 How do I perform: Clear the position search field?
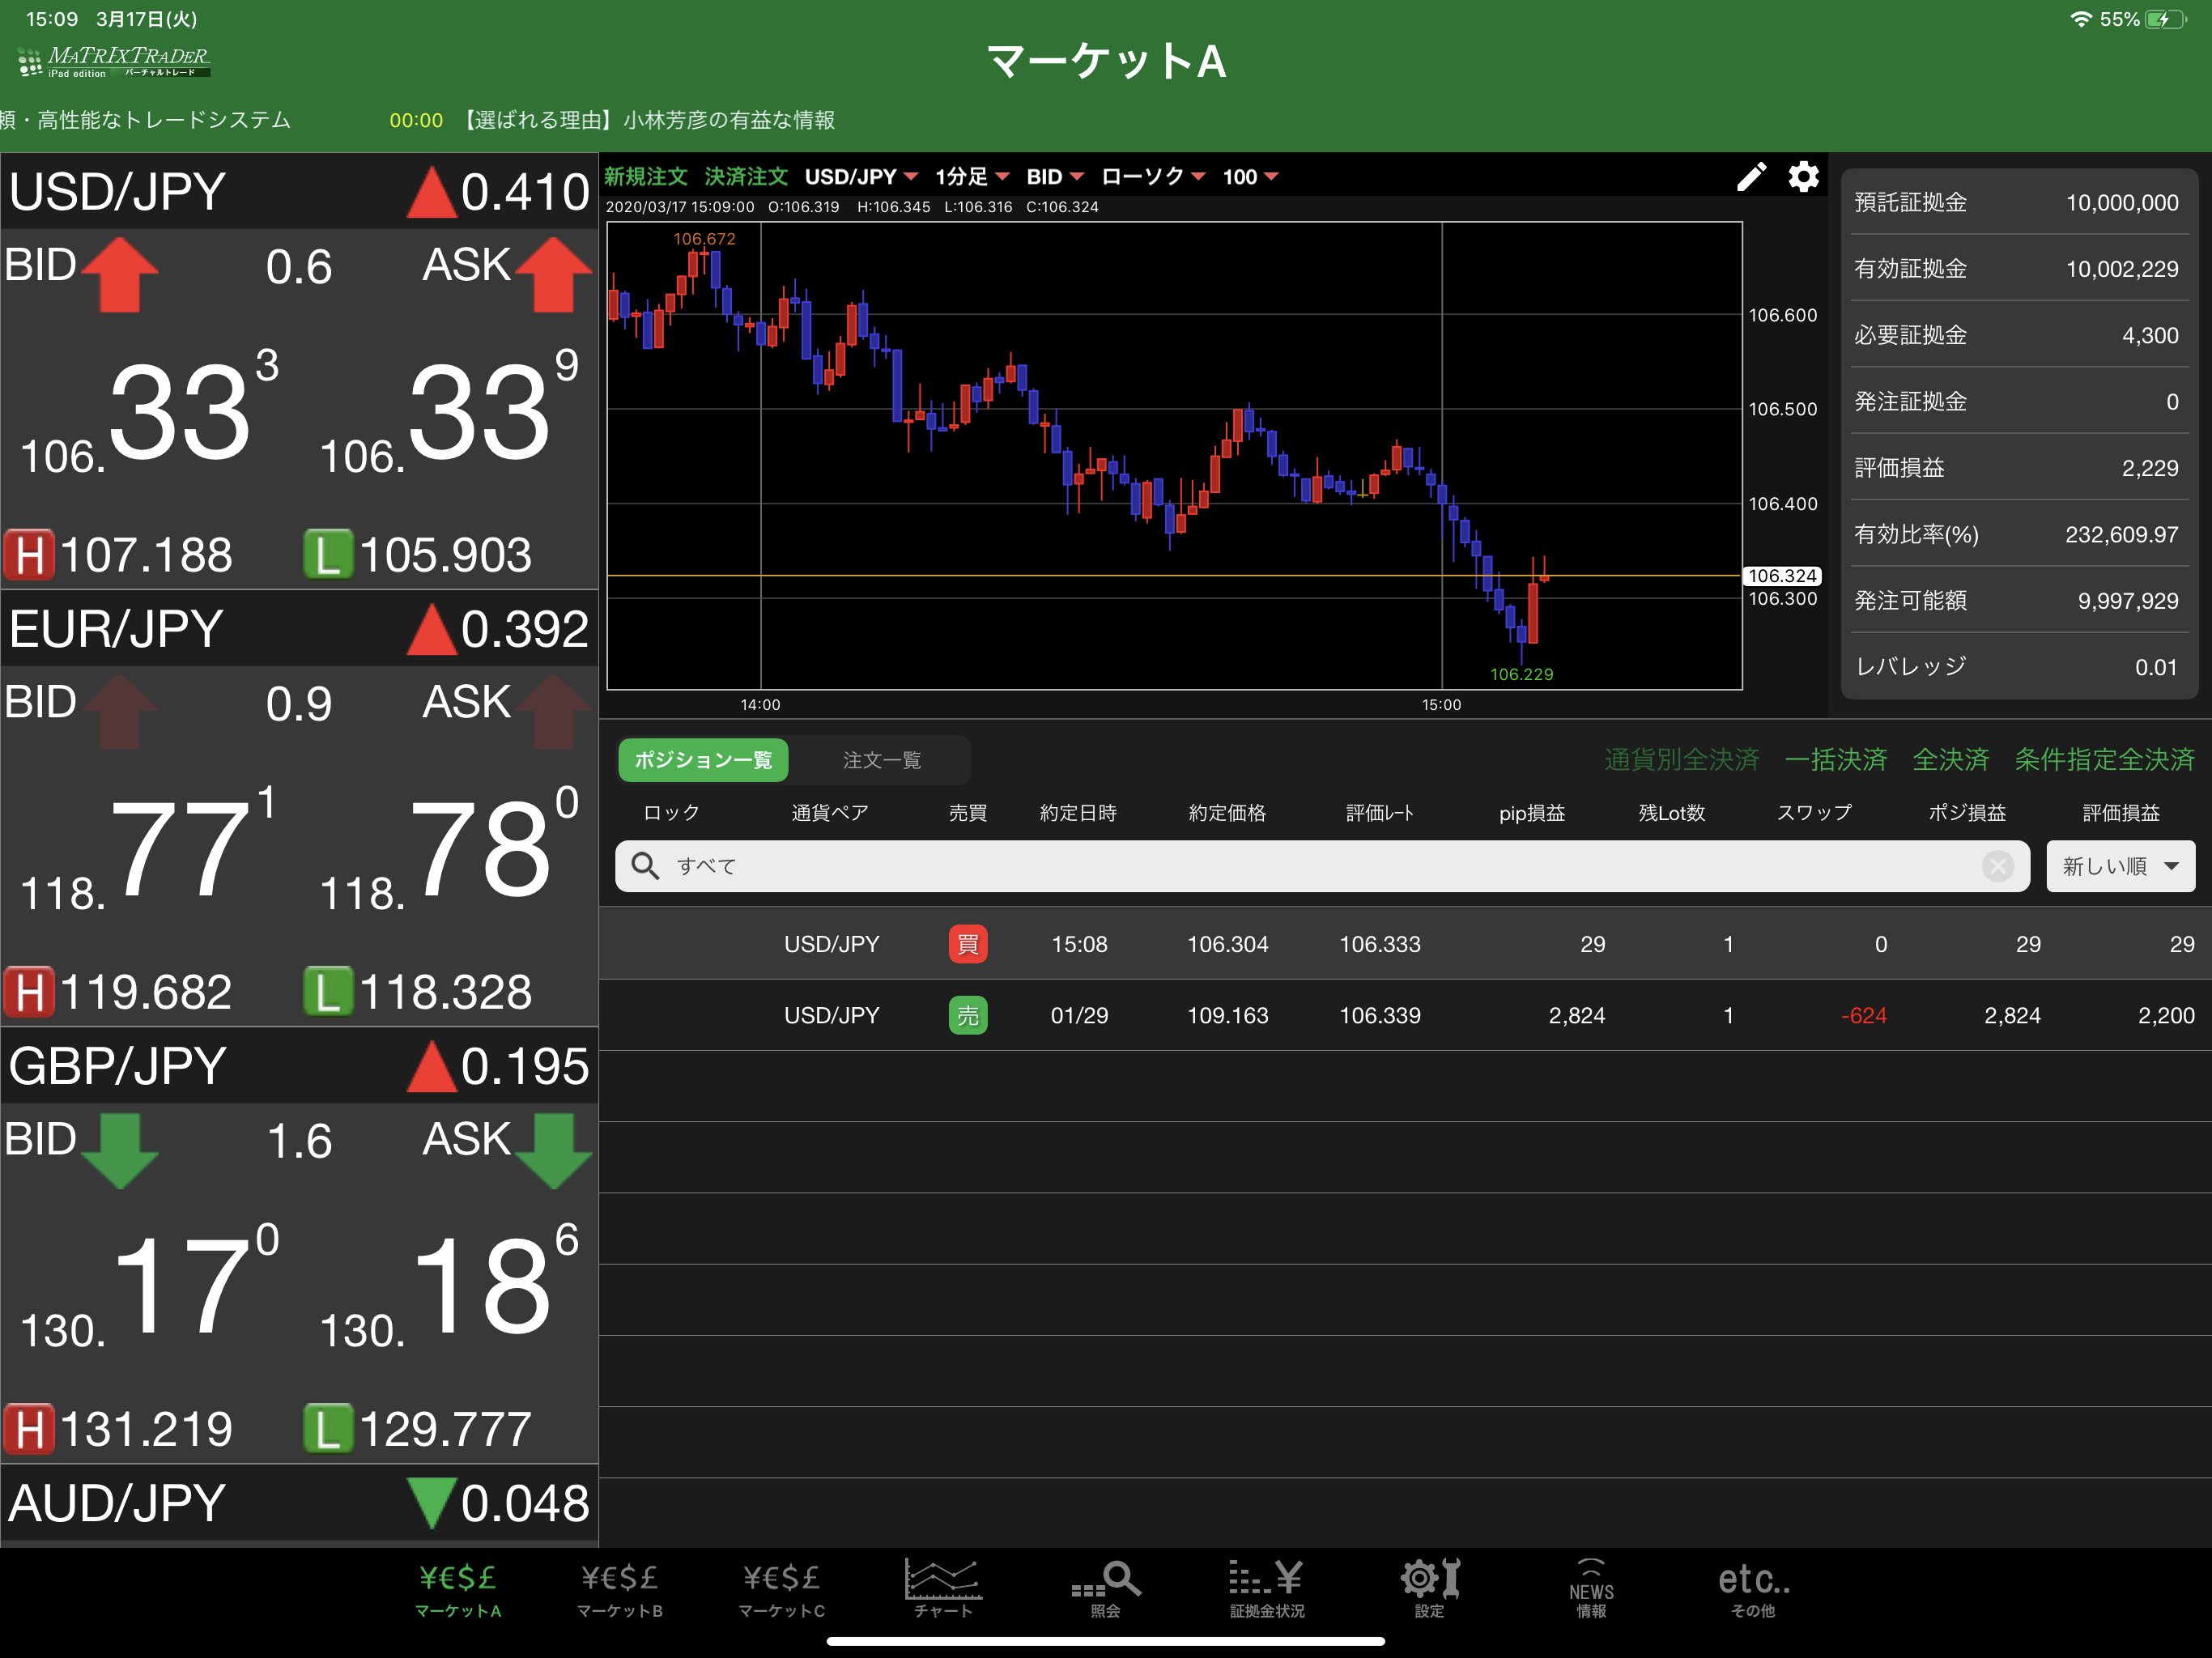[1997, 866]
